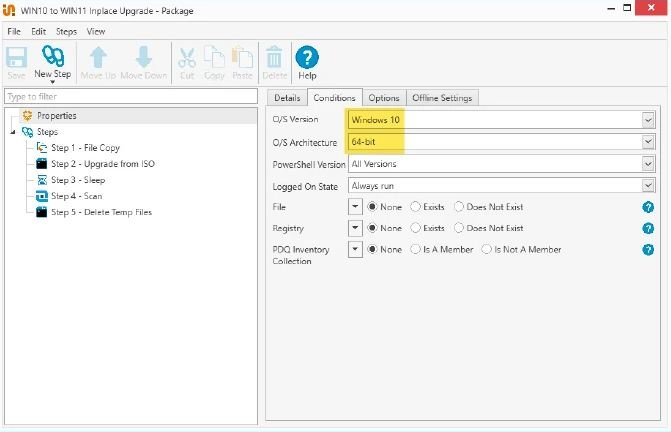Click the Delete Temp Files command icon
This screenshot has height=432, width=671.
pos(42,212)
